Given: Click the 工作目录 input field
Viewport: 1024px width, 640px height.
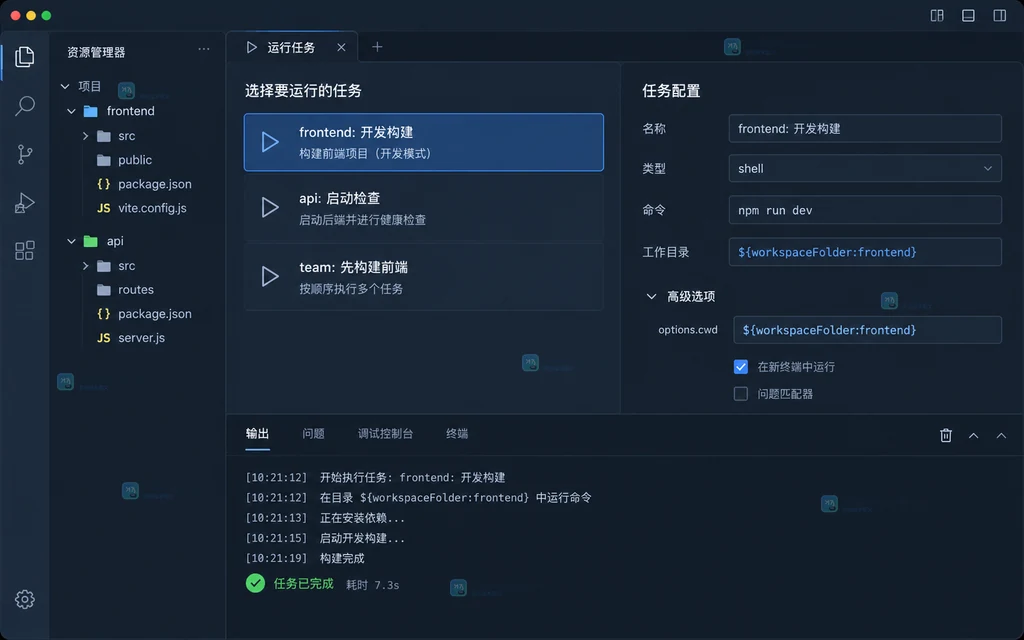Looking at the screenshot, I should coord(865,252).
